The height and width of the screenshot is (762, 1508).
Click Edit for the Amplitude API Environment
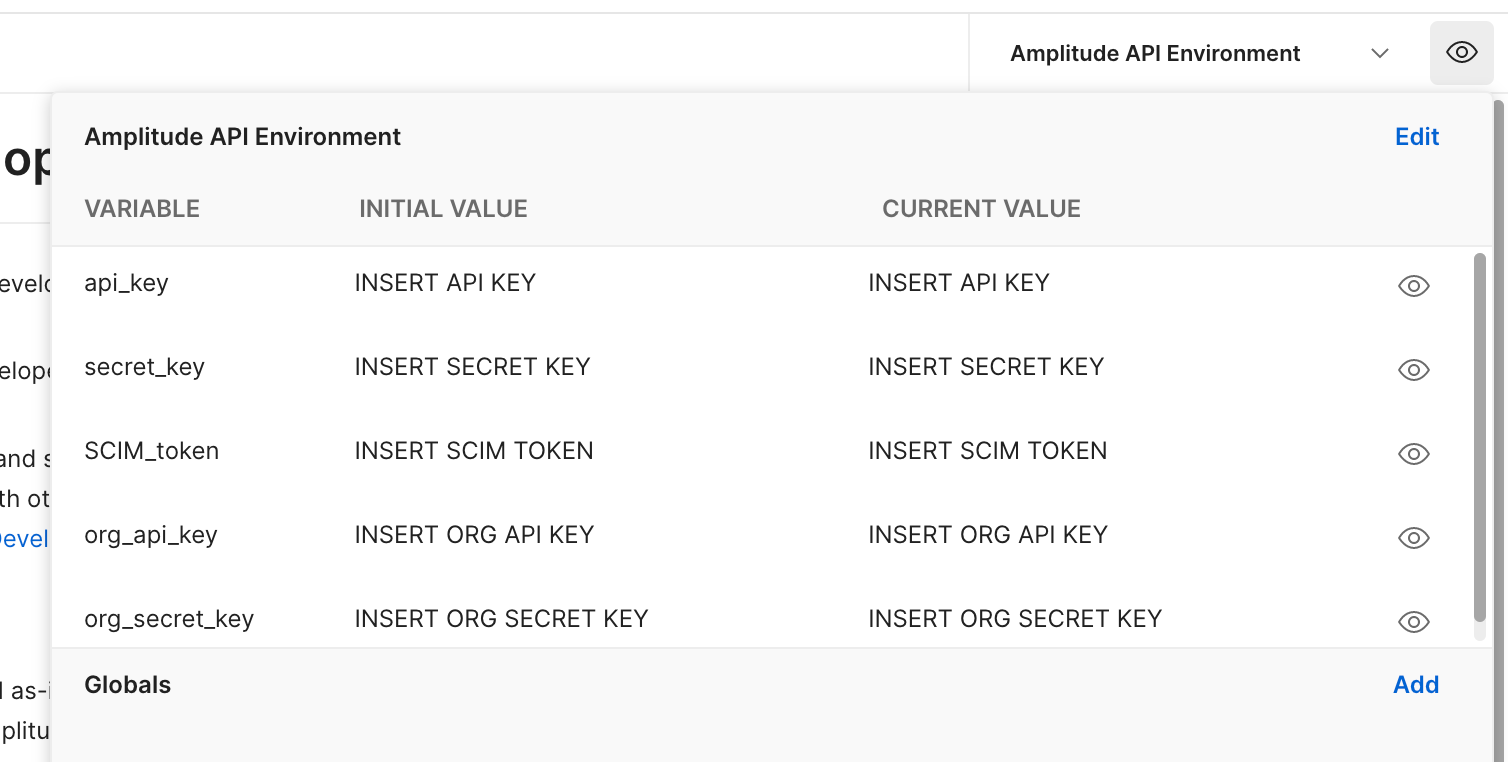point(1417,137)
